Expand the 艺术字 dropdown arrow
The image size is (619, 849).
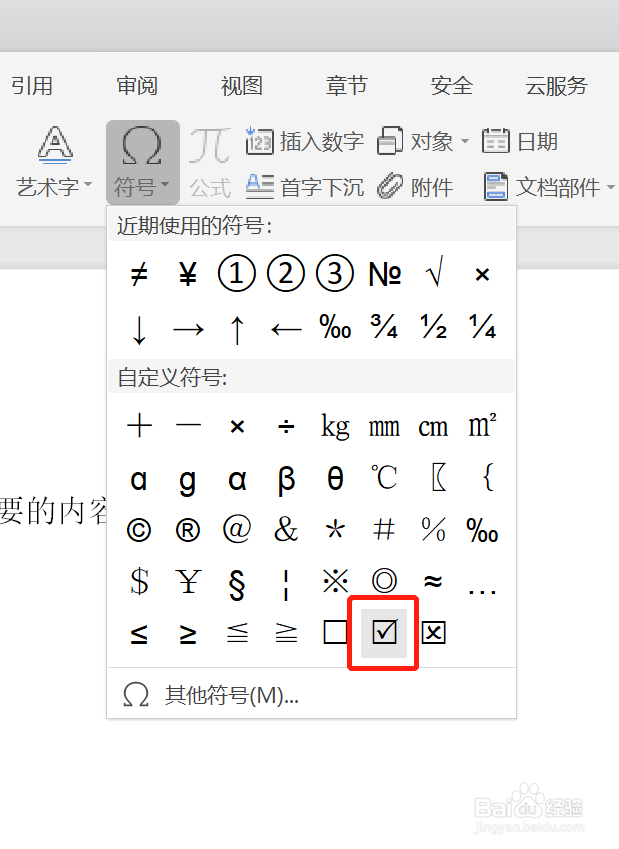88,185
